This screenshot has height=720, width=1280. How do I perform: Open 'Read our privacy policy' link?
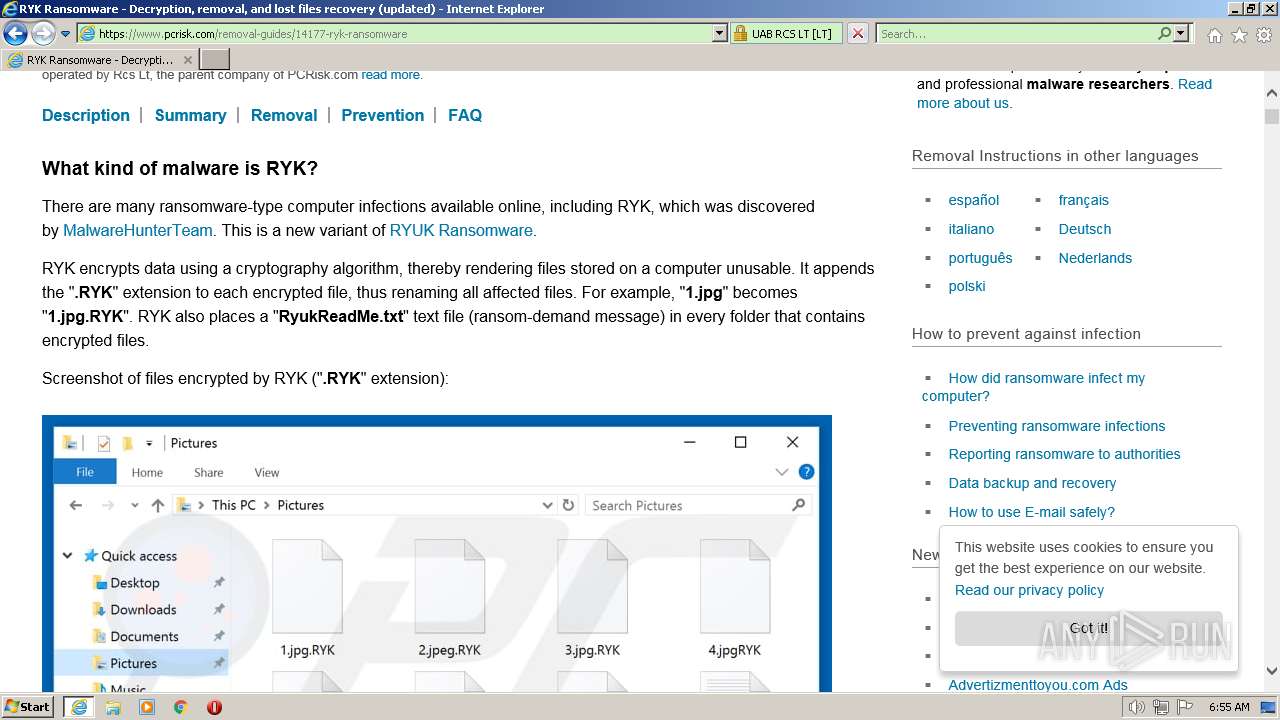(x=1029, y=590)
